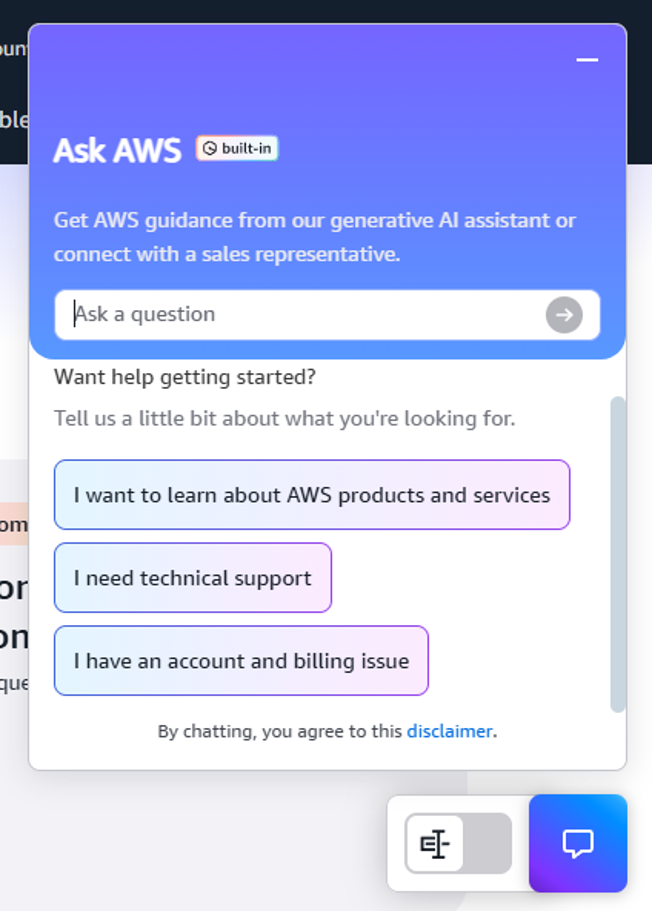Click the built-in badge icon
652x912 pixels.
(209, 149)
